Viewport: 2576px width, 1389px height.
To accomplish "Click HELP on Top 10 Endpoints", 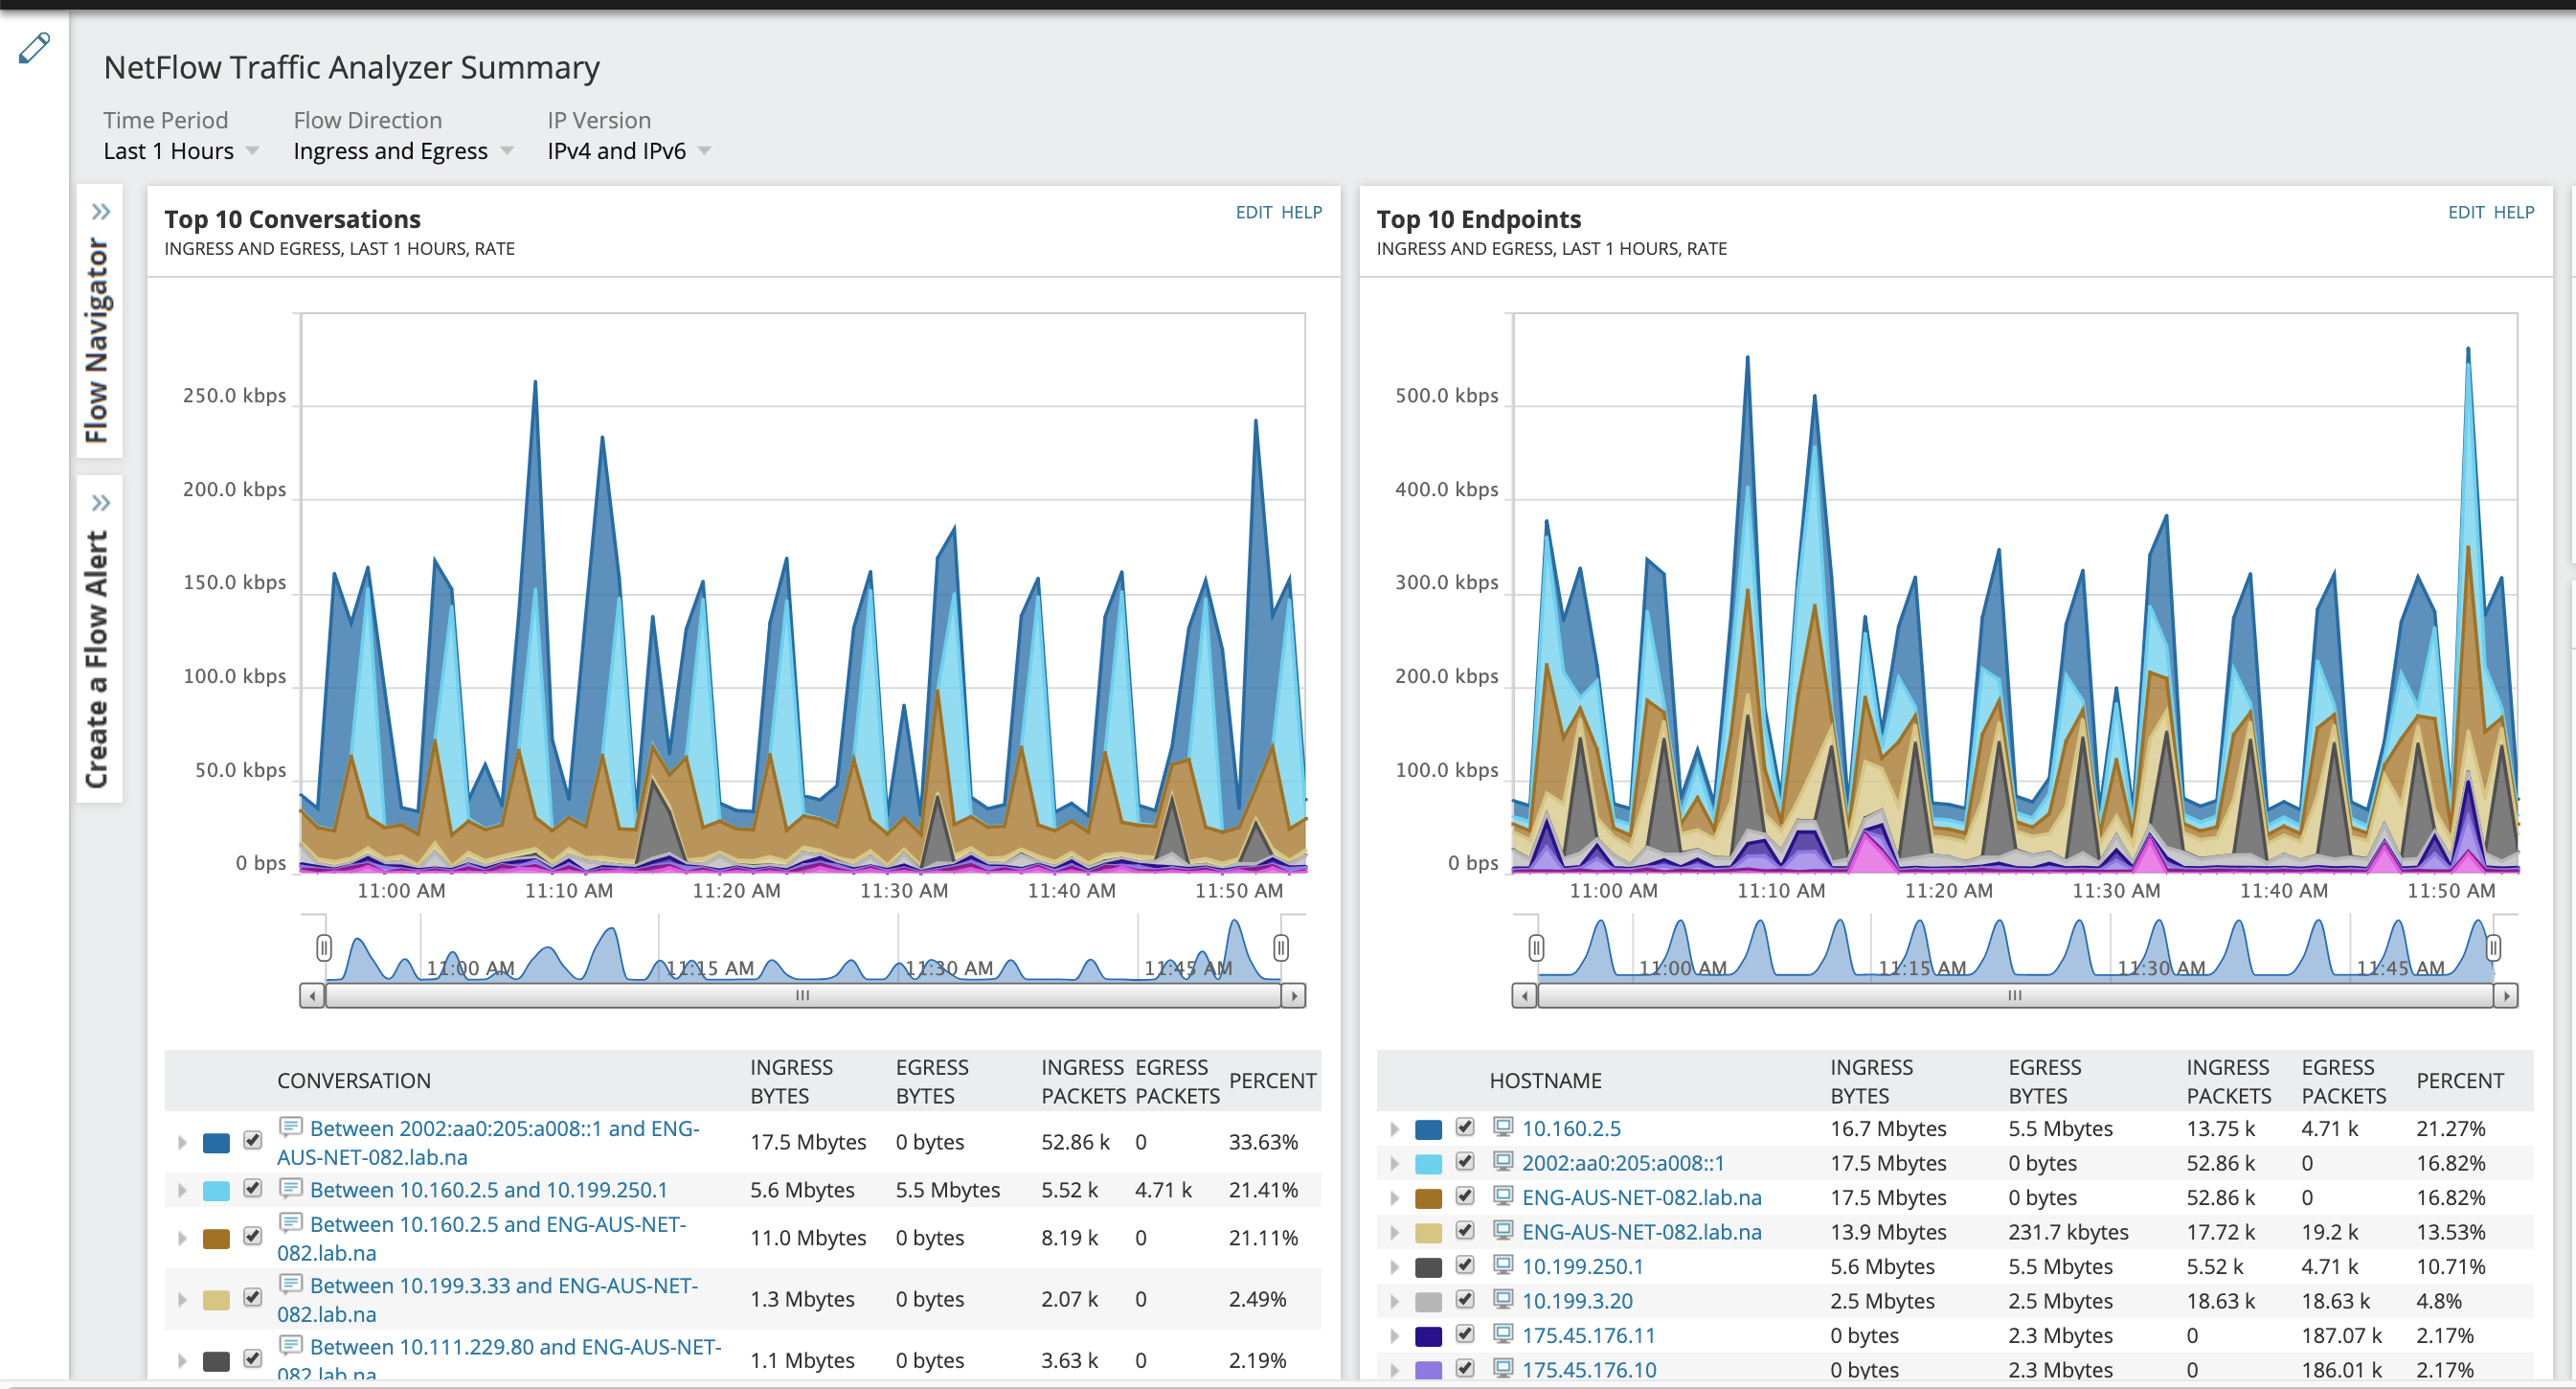I will [2513, 212].
